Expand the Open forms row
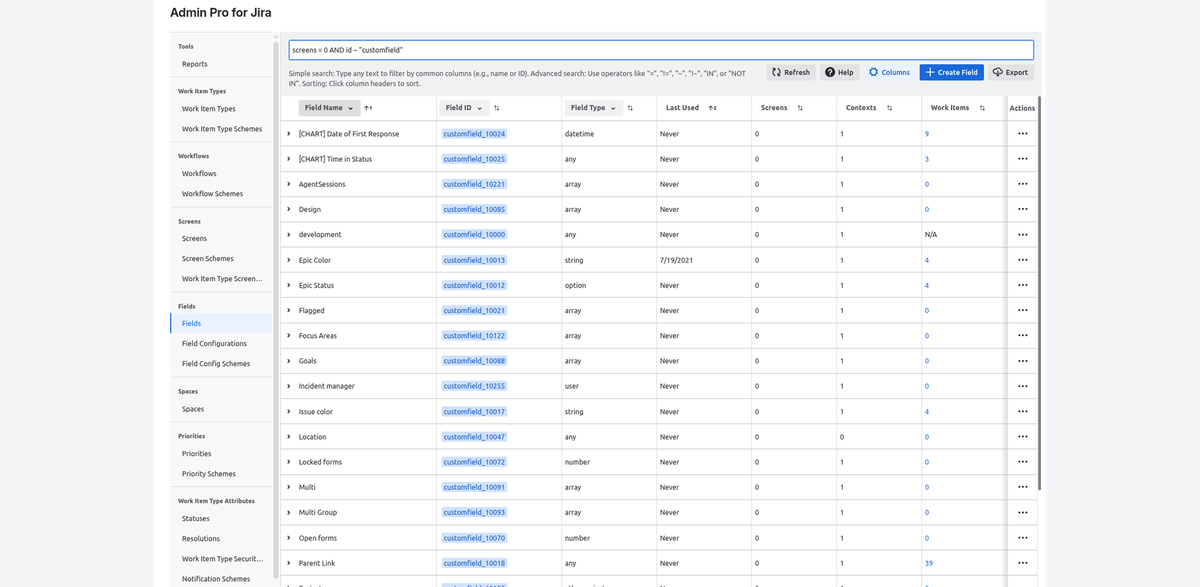Screen dimensions: 1200x587 (289, 538)
